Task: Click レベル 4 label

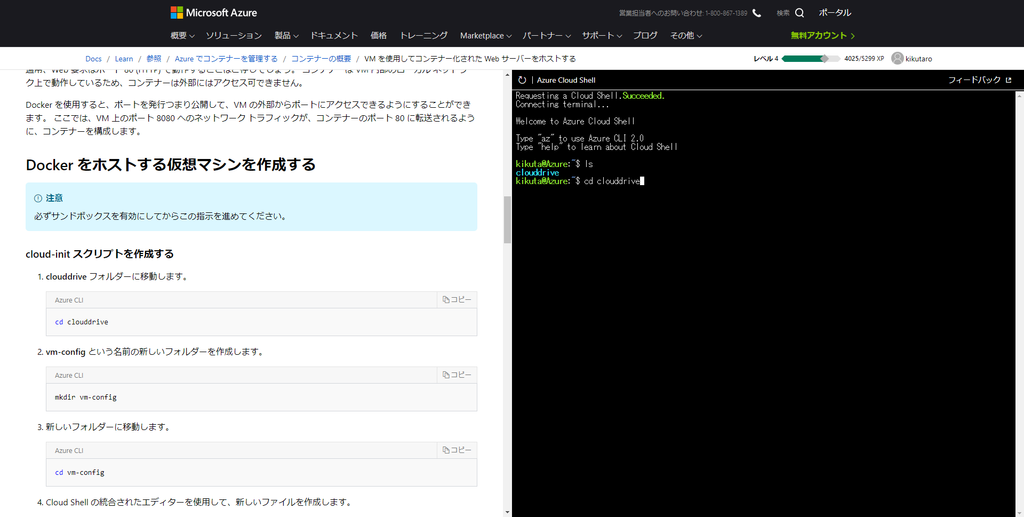Action: click(766, 59)
